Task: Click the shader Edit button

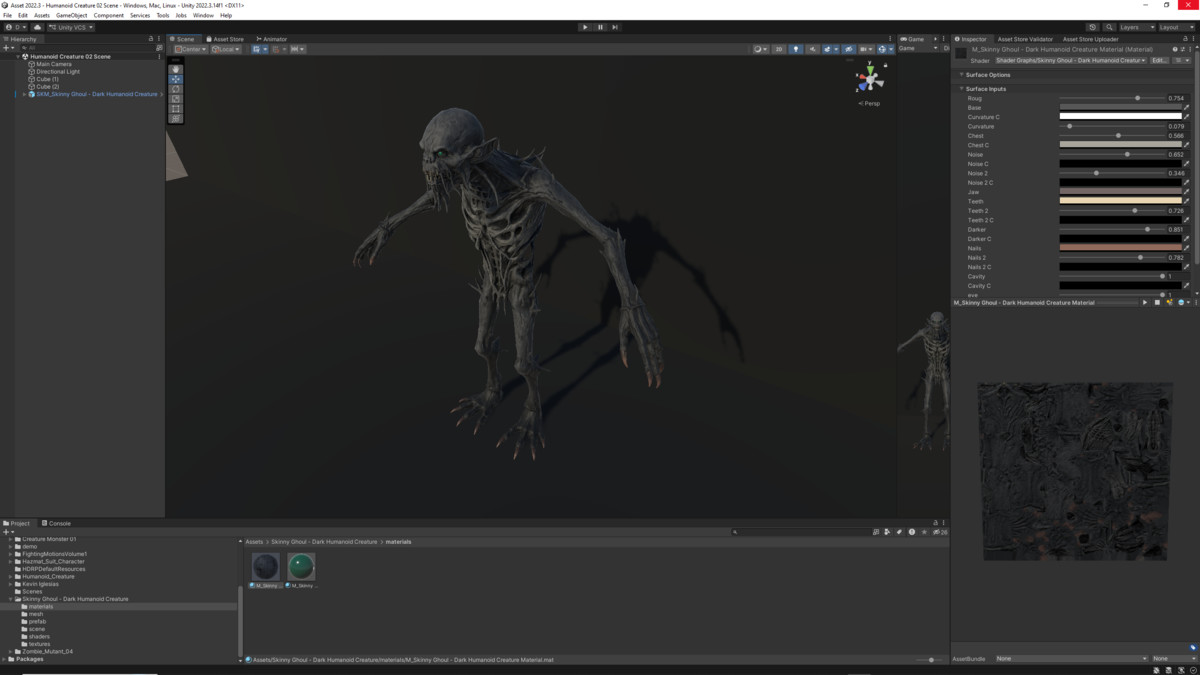Action: tap(1159, 60)
